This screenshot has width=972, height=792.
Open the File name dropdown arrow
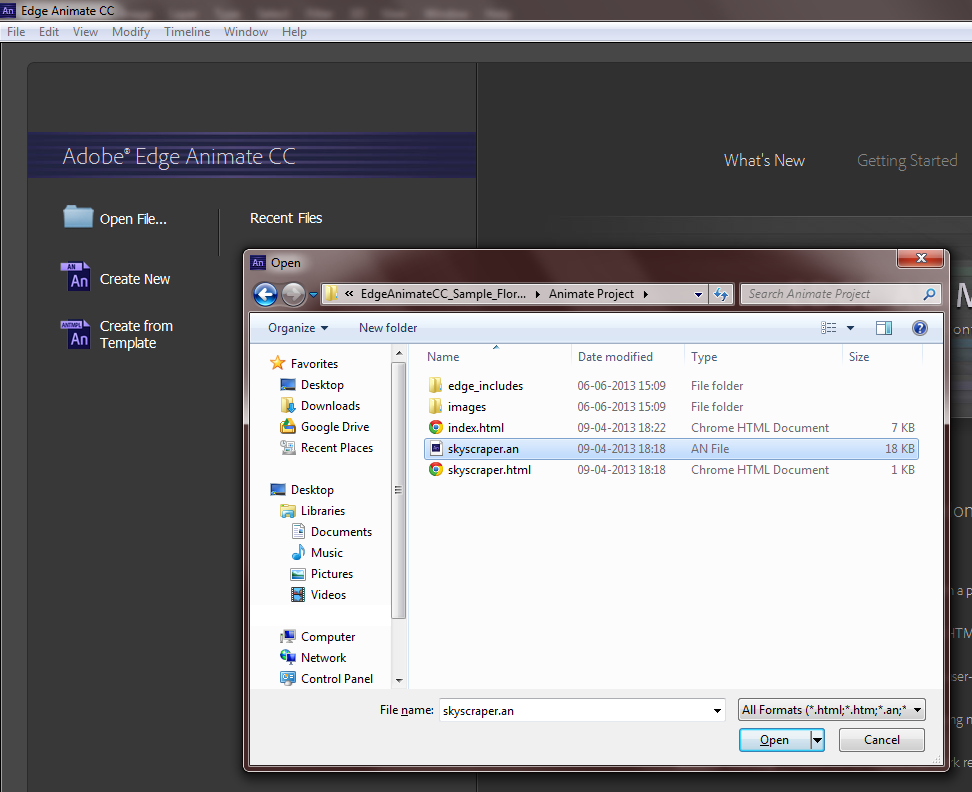[x=717, y=711]
